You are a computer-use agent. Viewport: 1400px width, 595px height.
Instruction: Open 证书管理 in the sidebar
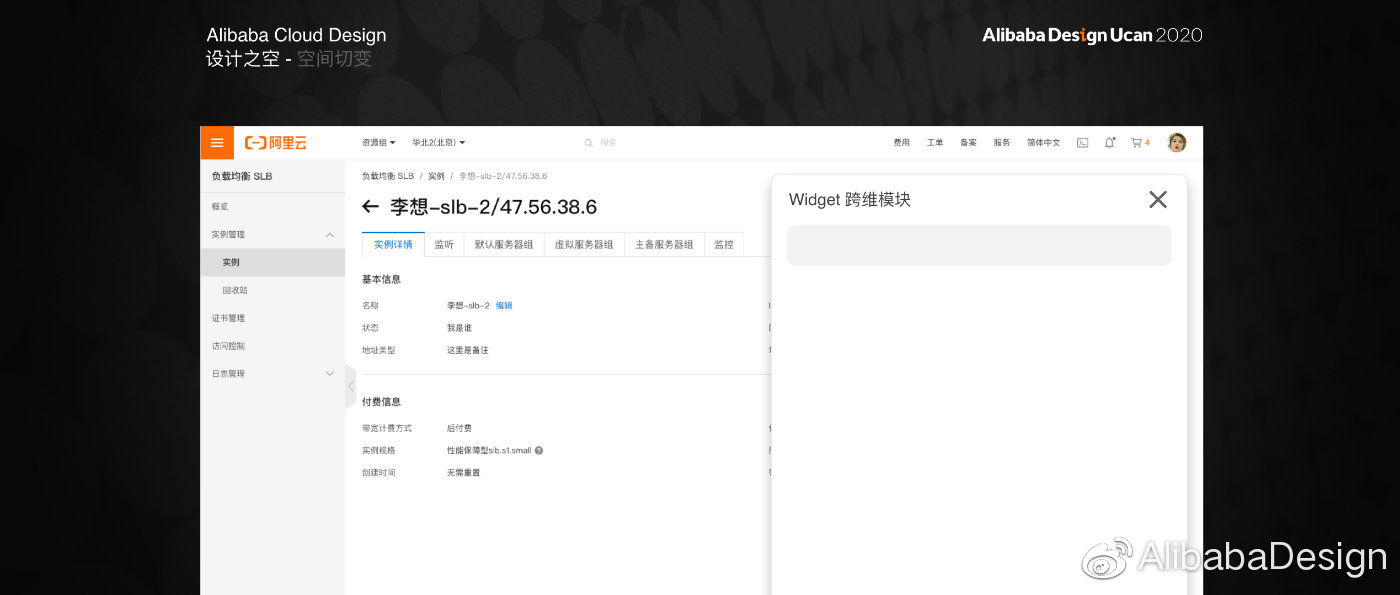(228, 318)
